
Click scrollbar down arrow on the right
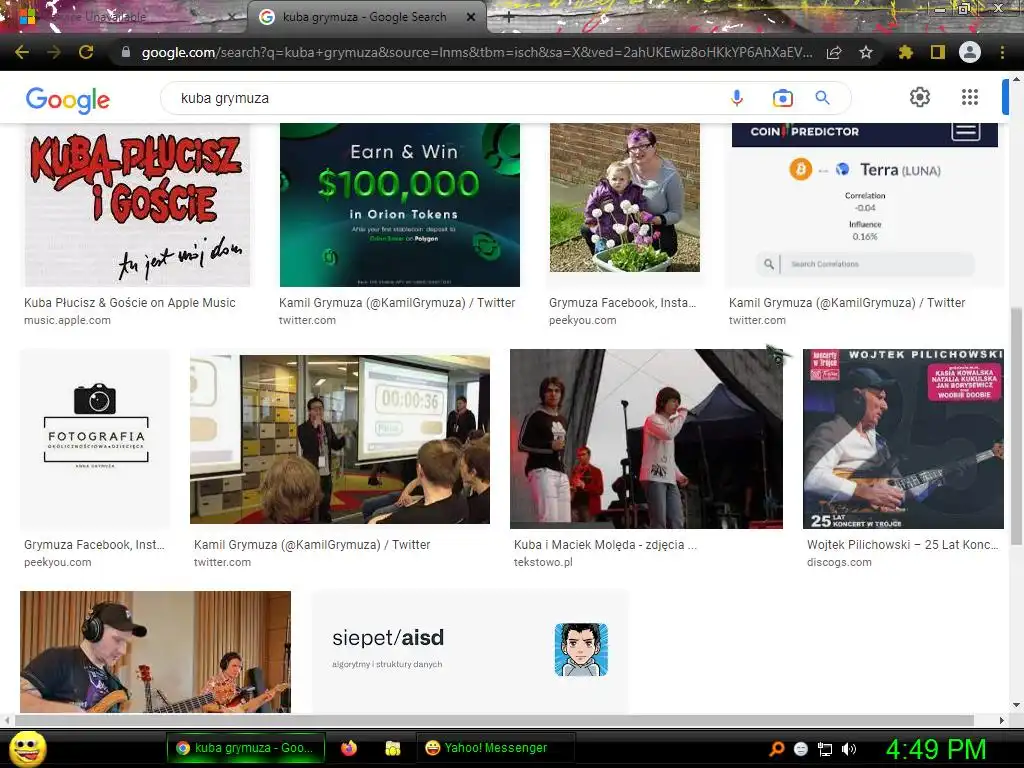pos(1016,705)
